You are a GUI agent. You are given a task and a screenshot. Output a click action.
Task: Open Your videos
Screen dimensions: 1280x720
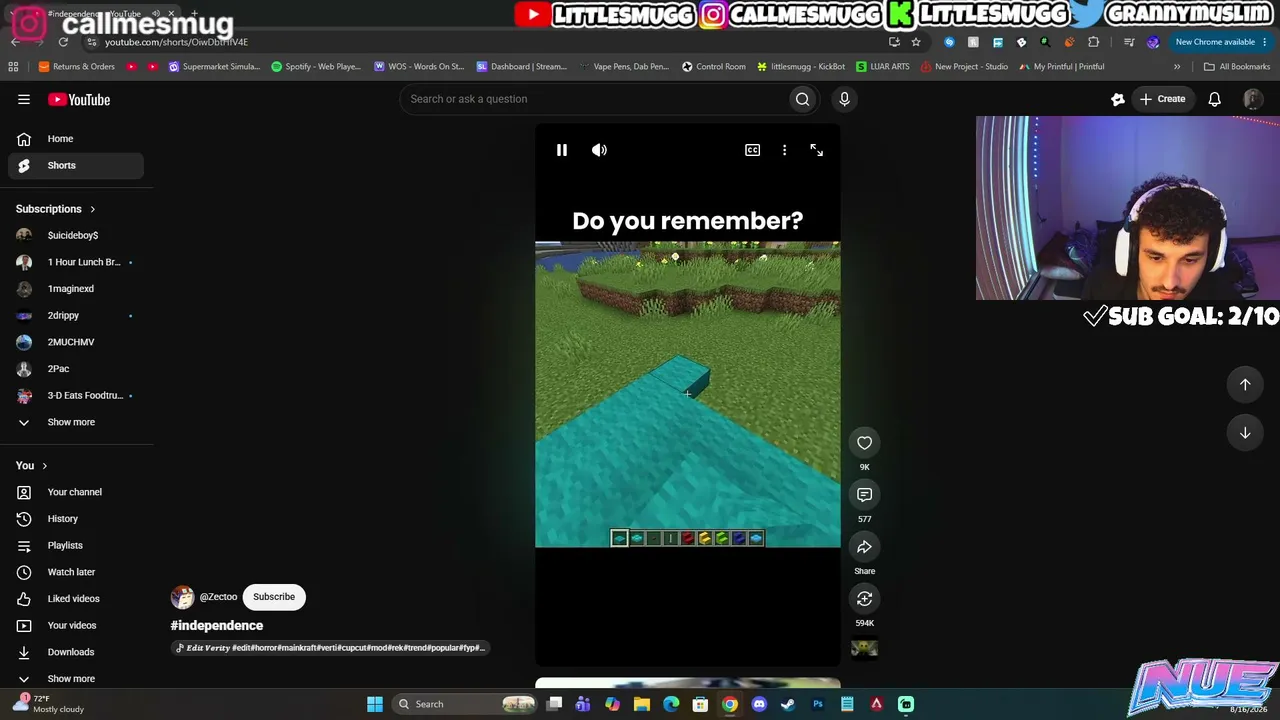tap(76, 625)
